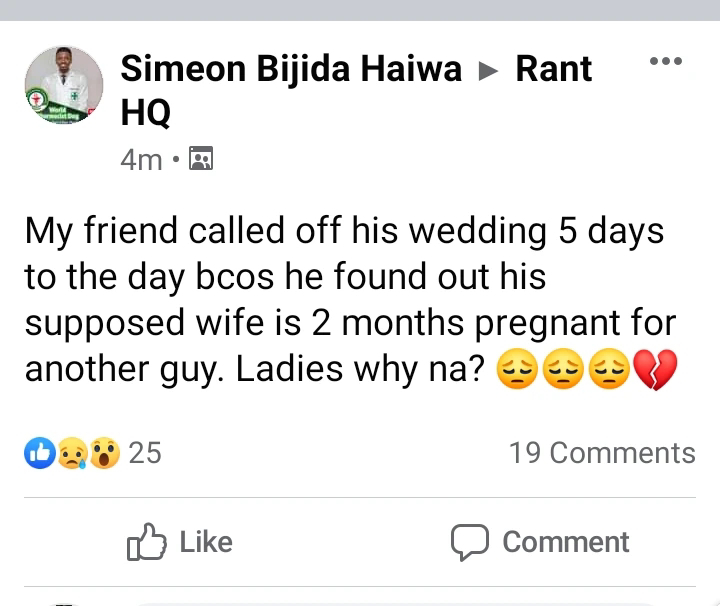The width and height of the screenshot is (720, 606).
Task: Click the 4m post timestamp
Action: 141,160
